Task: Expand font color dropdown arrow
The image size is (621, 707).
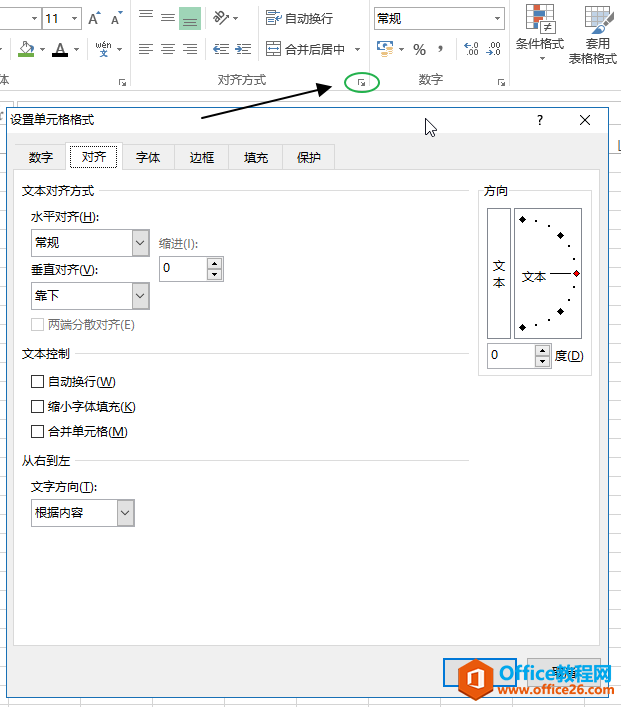Action: click(x=77, y=49)
